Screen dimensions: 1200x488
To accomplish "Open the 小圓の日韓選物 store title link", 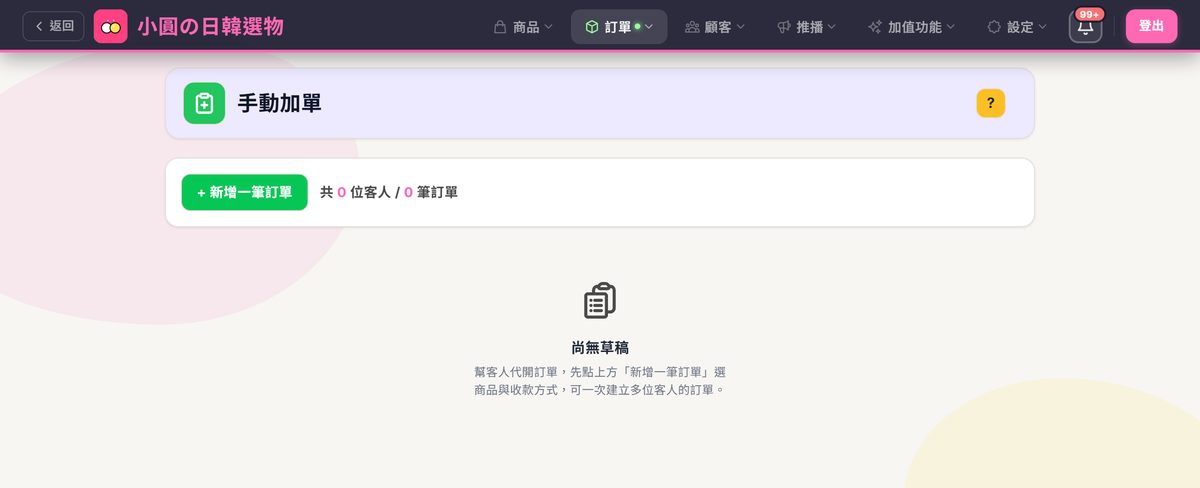I will click(210, 26).
